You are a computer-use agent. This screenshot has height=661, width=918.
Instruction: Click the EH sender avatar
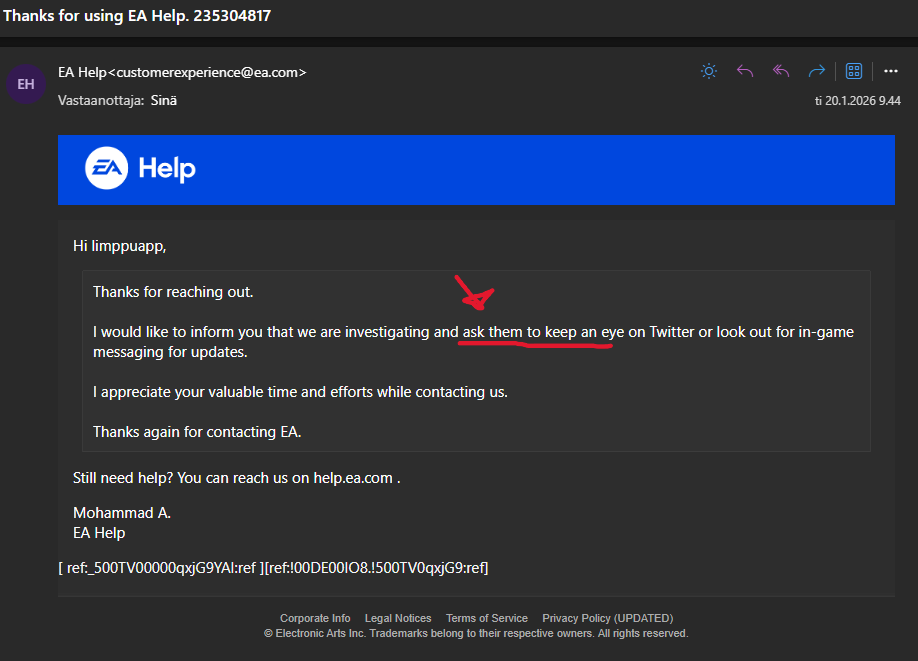coord(25,84)
